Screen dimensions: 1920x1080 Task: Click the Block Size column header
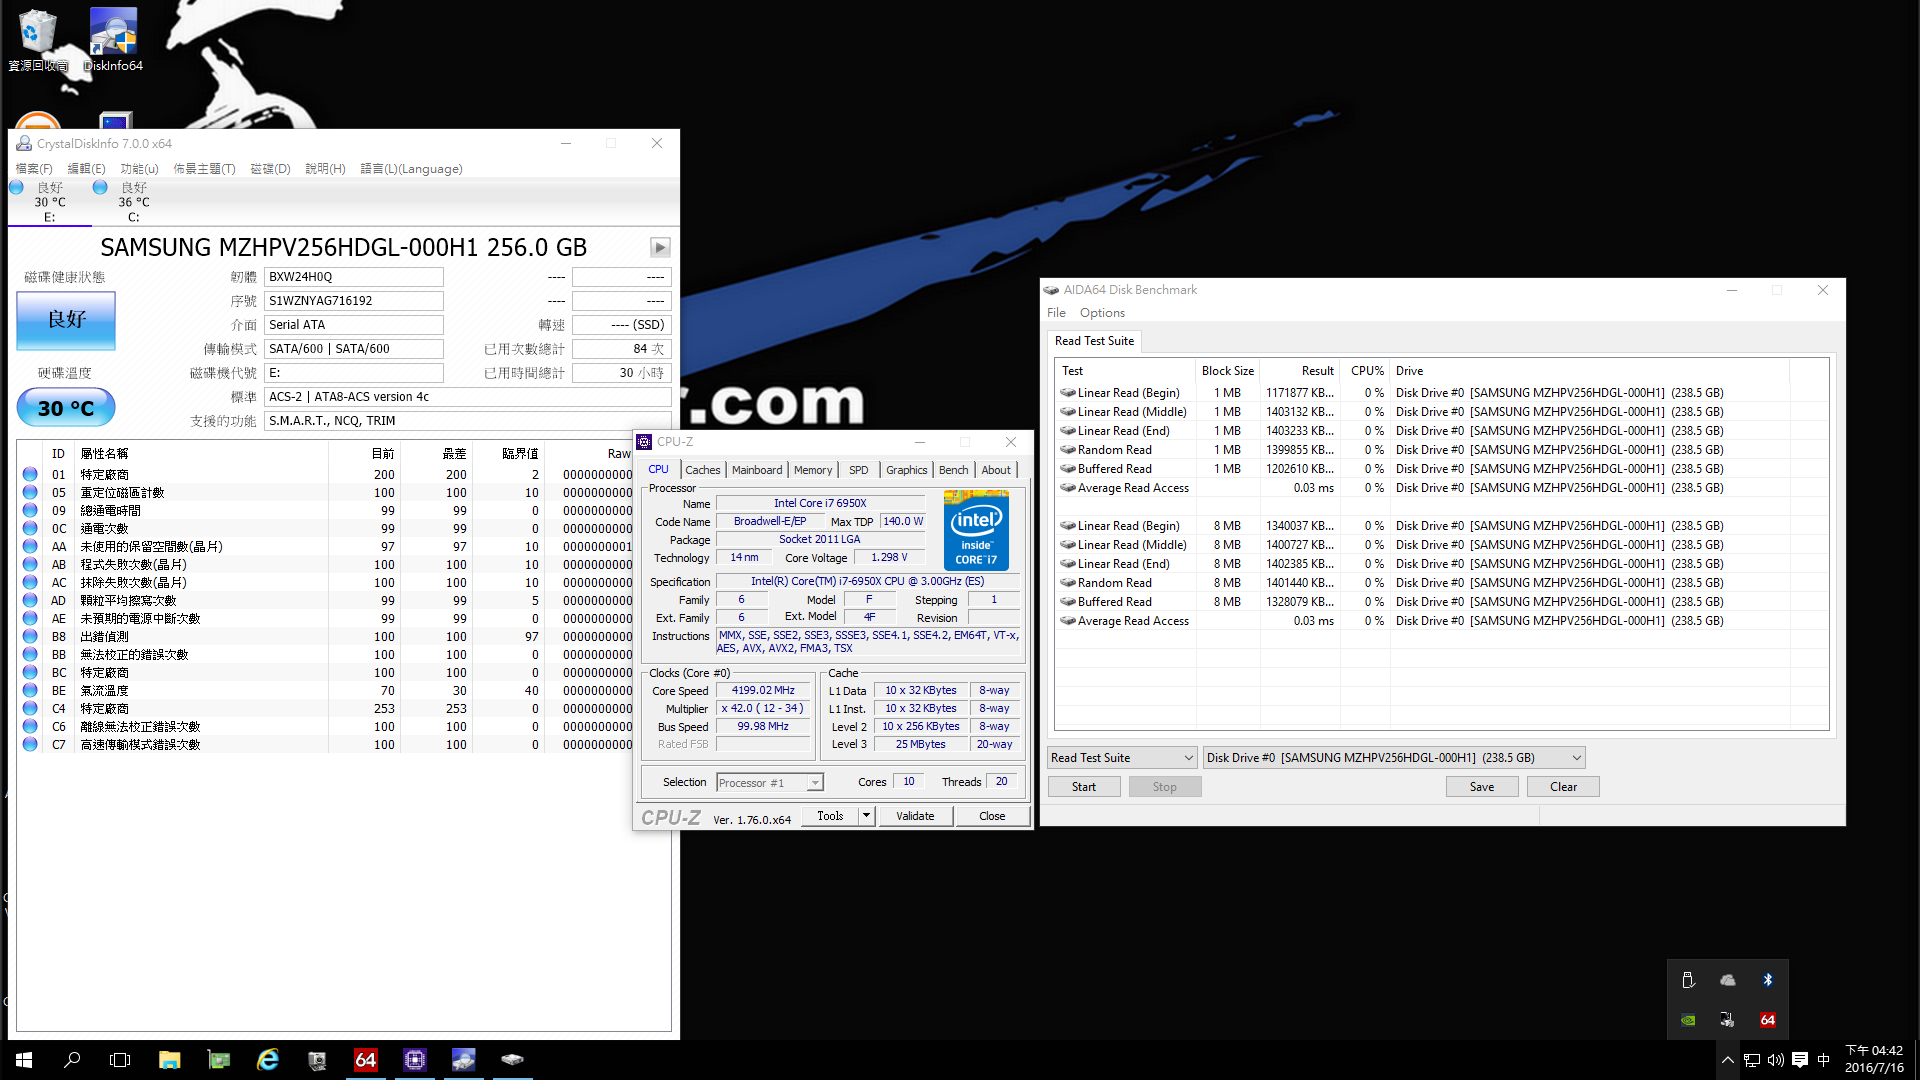[1227, 371]
